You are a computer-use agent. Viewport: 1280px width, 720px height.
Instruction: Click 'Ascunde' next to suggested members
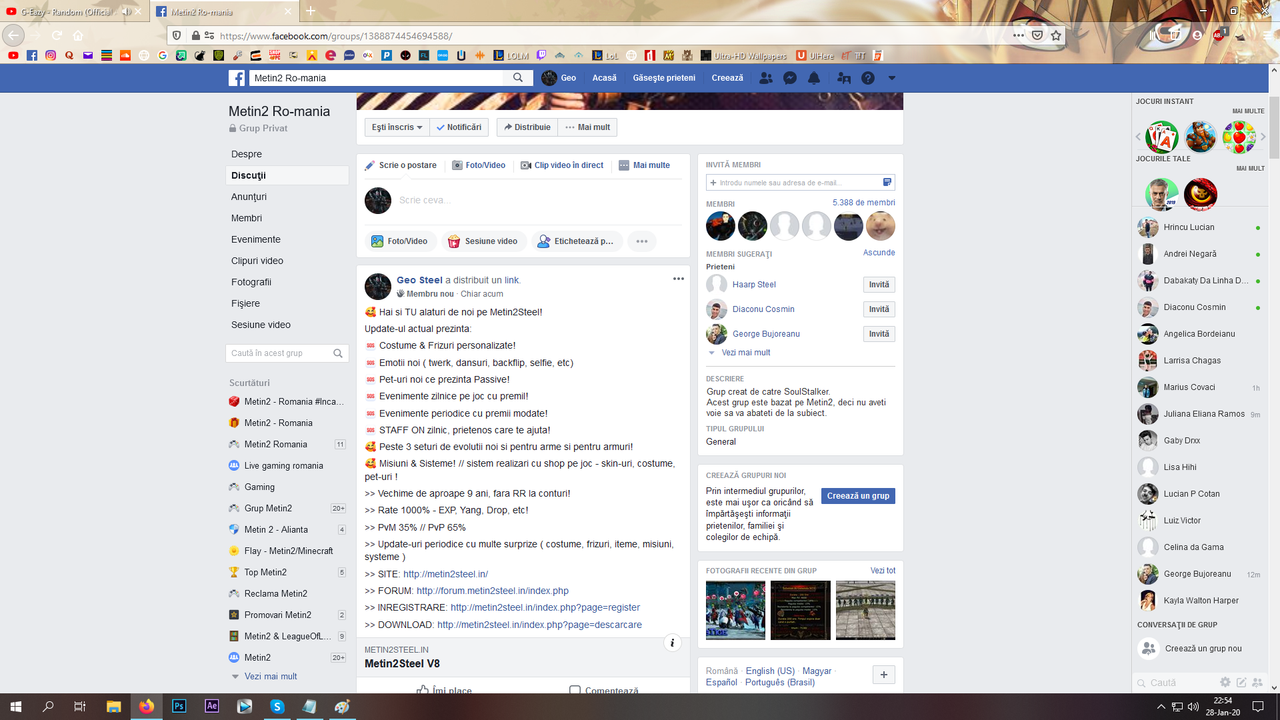click(879, 253)
